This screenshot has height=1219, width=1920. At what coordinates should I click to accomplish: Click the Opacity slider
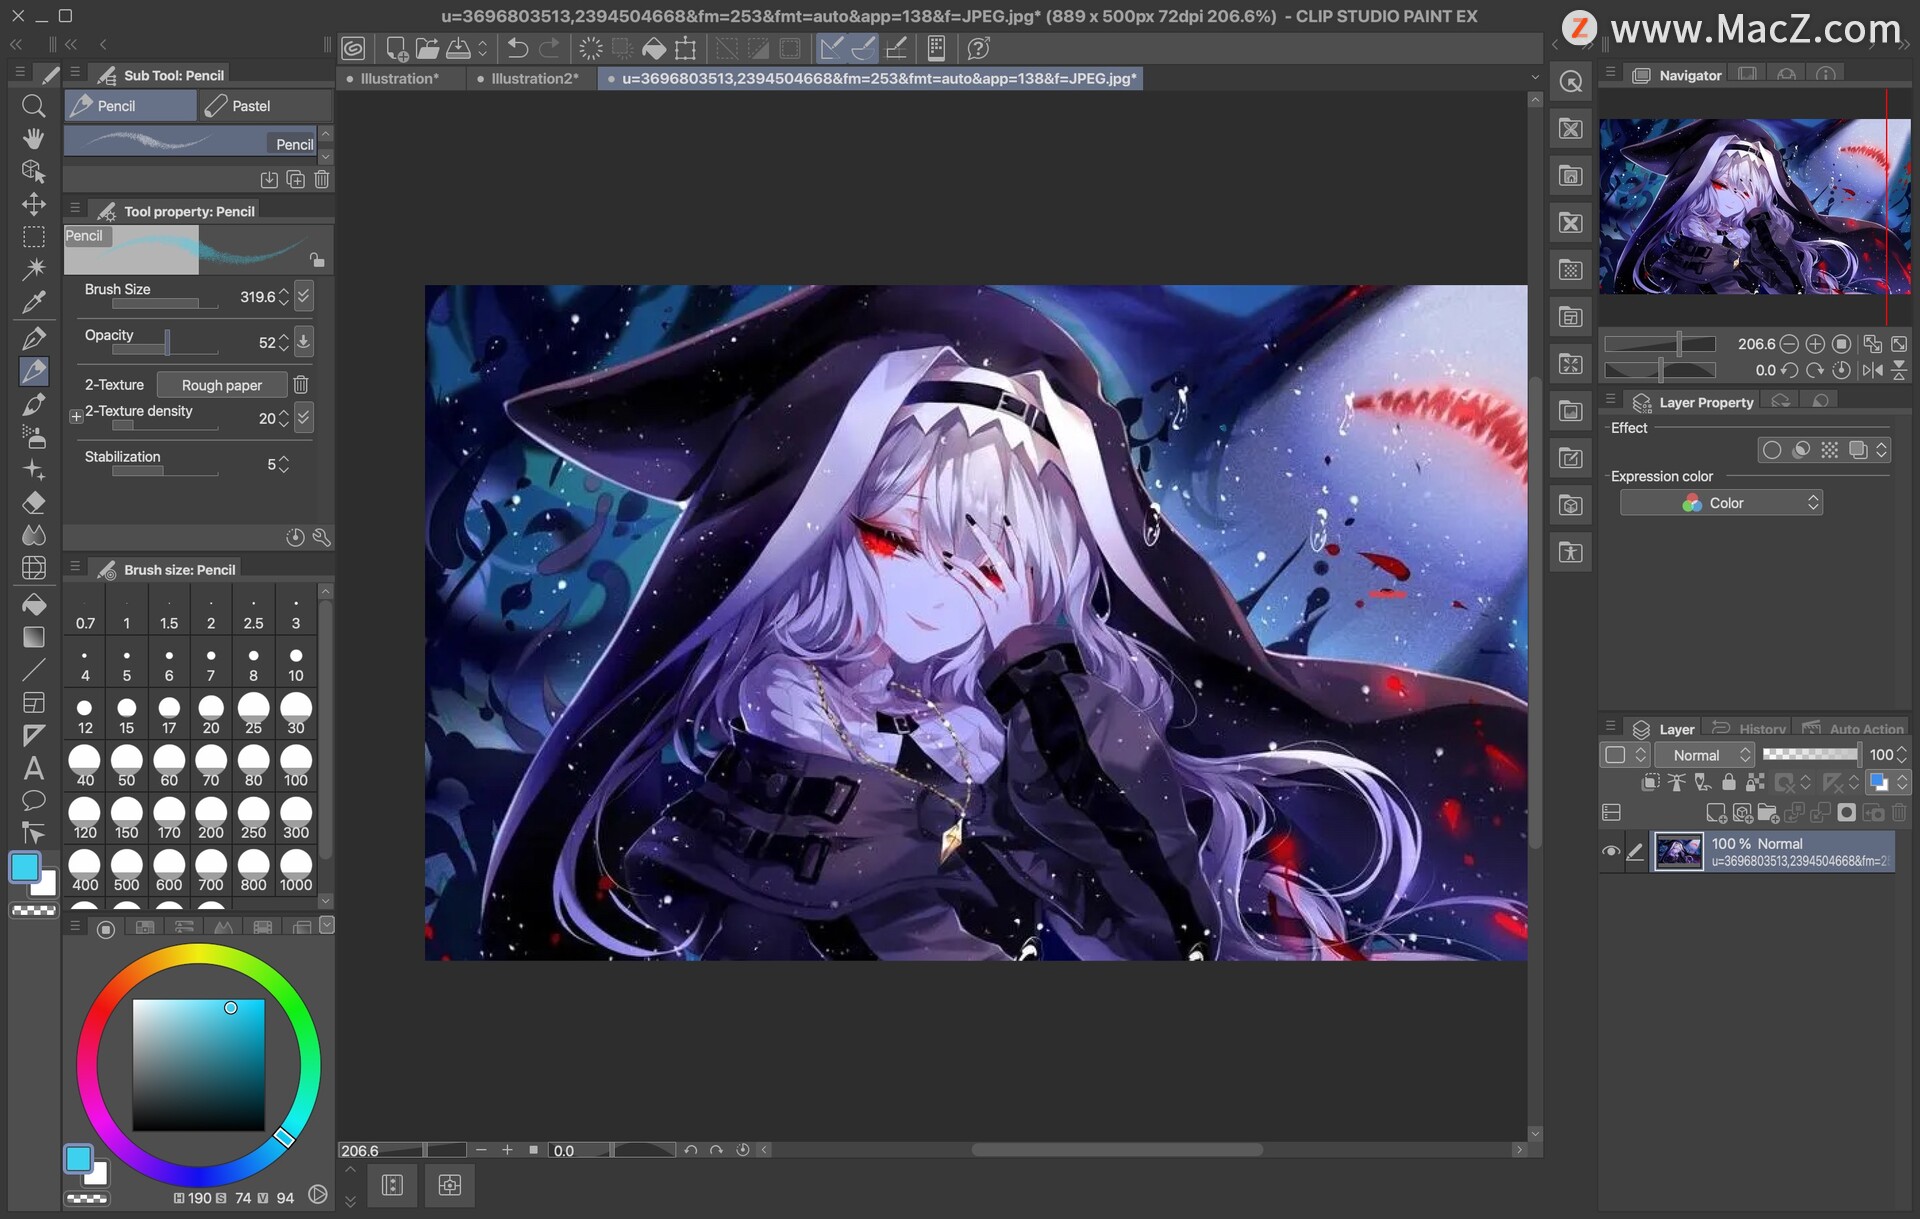(166, 346)
